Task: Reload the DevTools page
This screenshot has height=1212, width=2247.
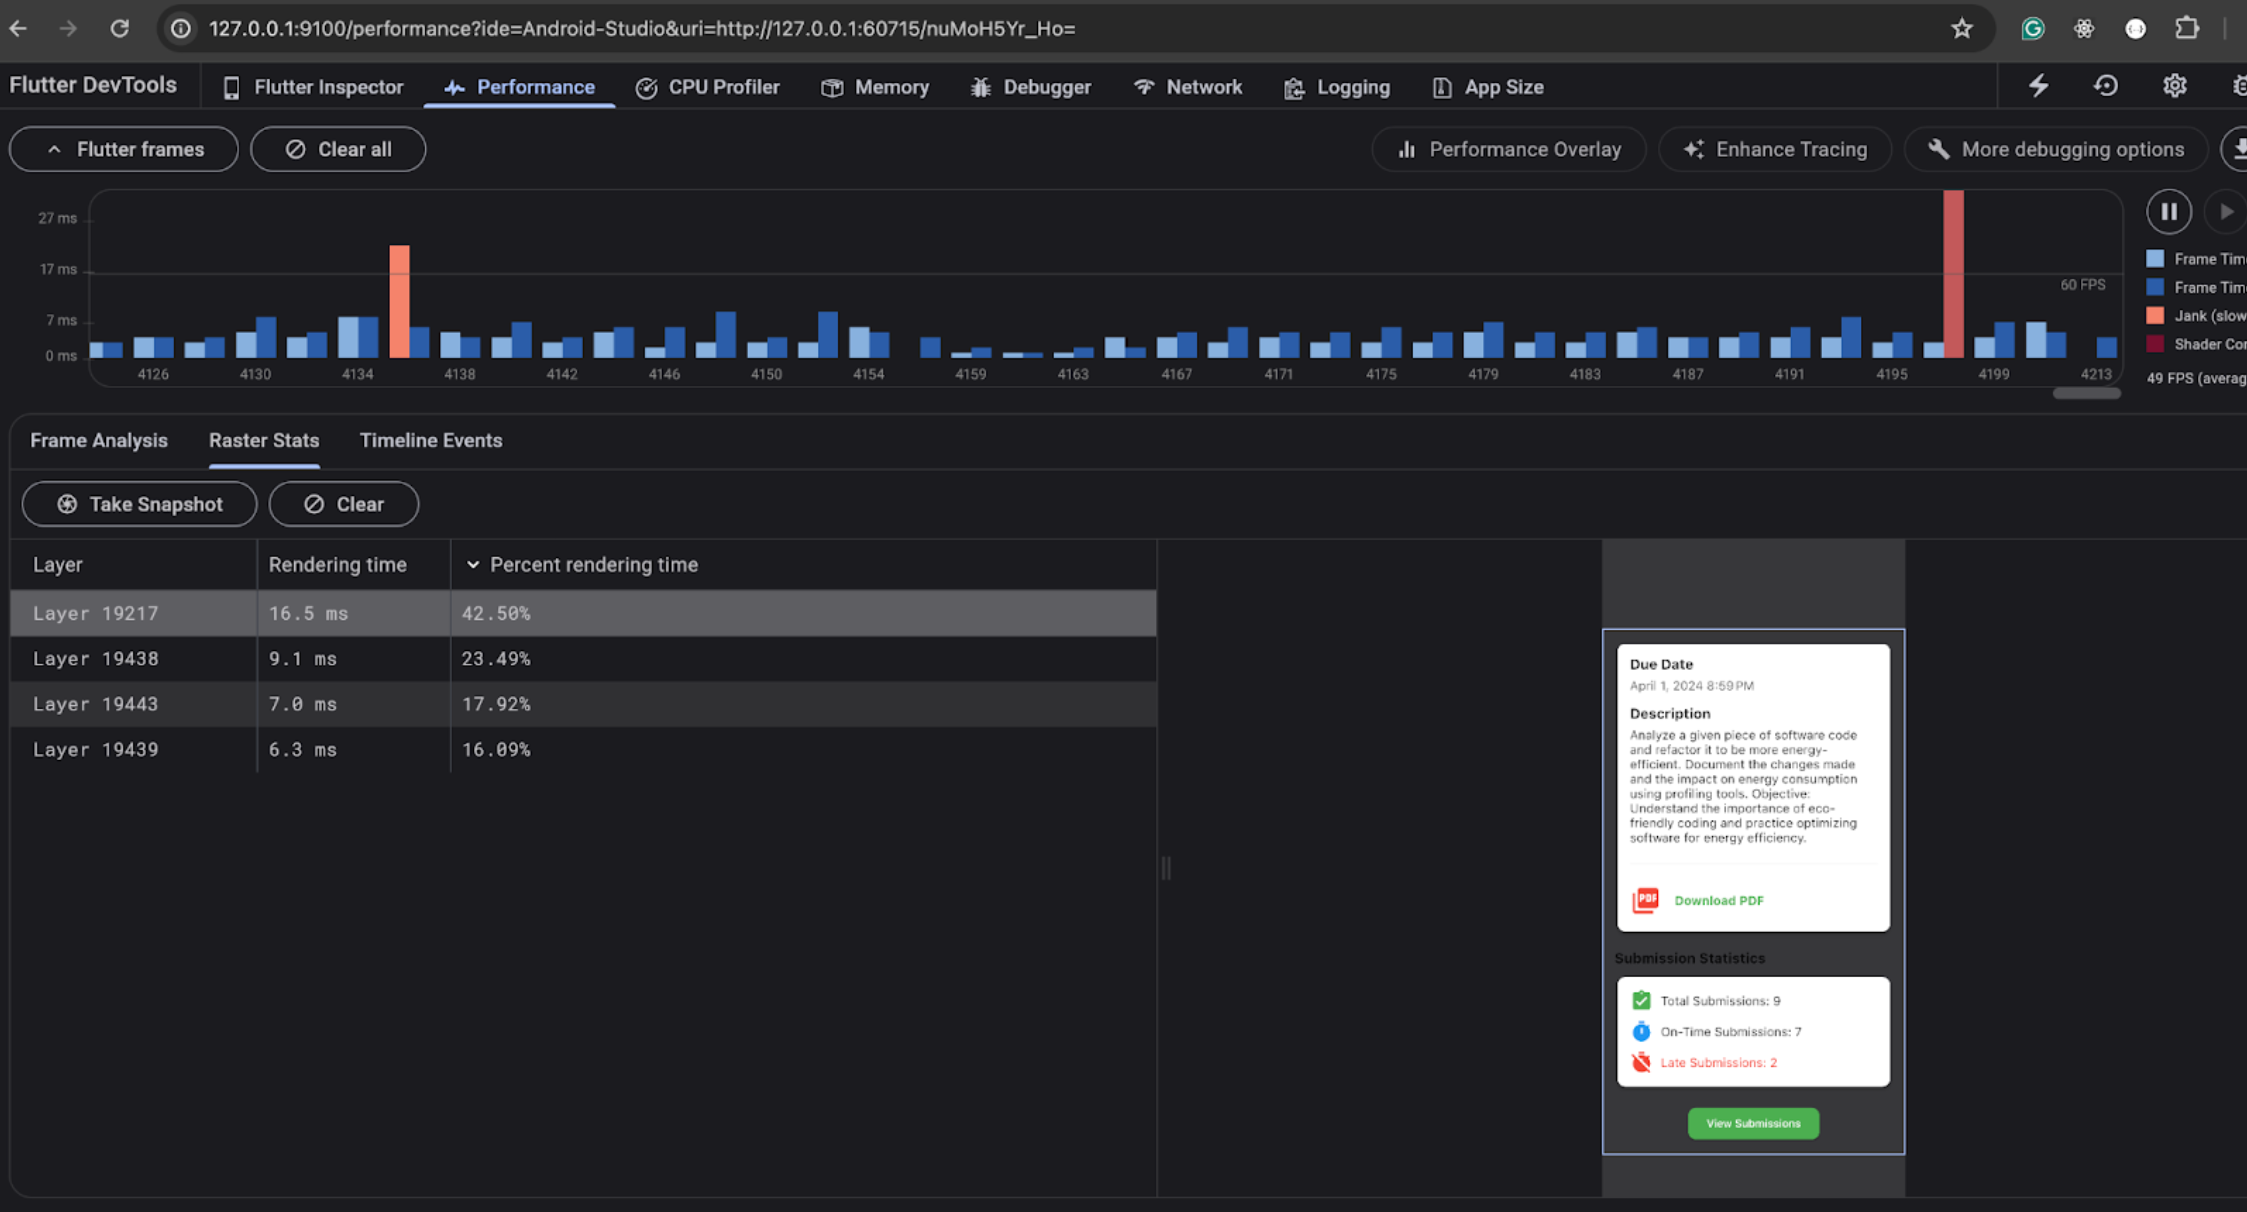Action: pos(119,28)
